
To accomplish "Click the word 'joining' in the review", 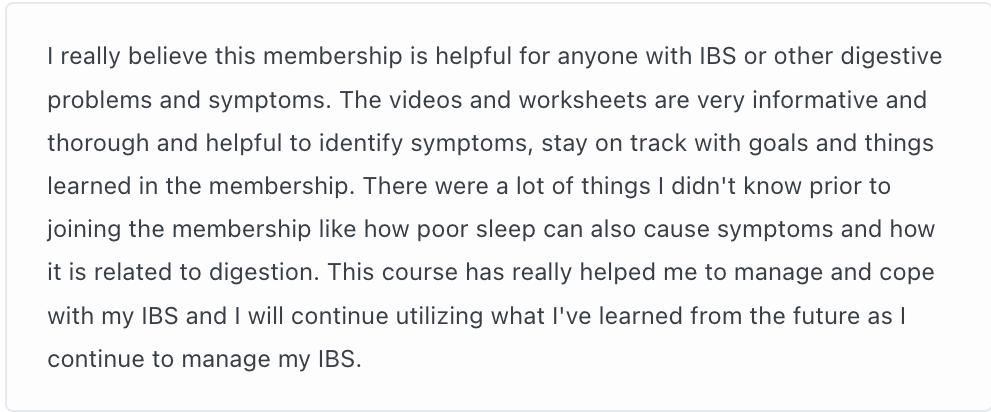I will click(79, 230).
